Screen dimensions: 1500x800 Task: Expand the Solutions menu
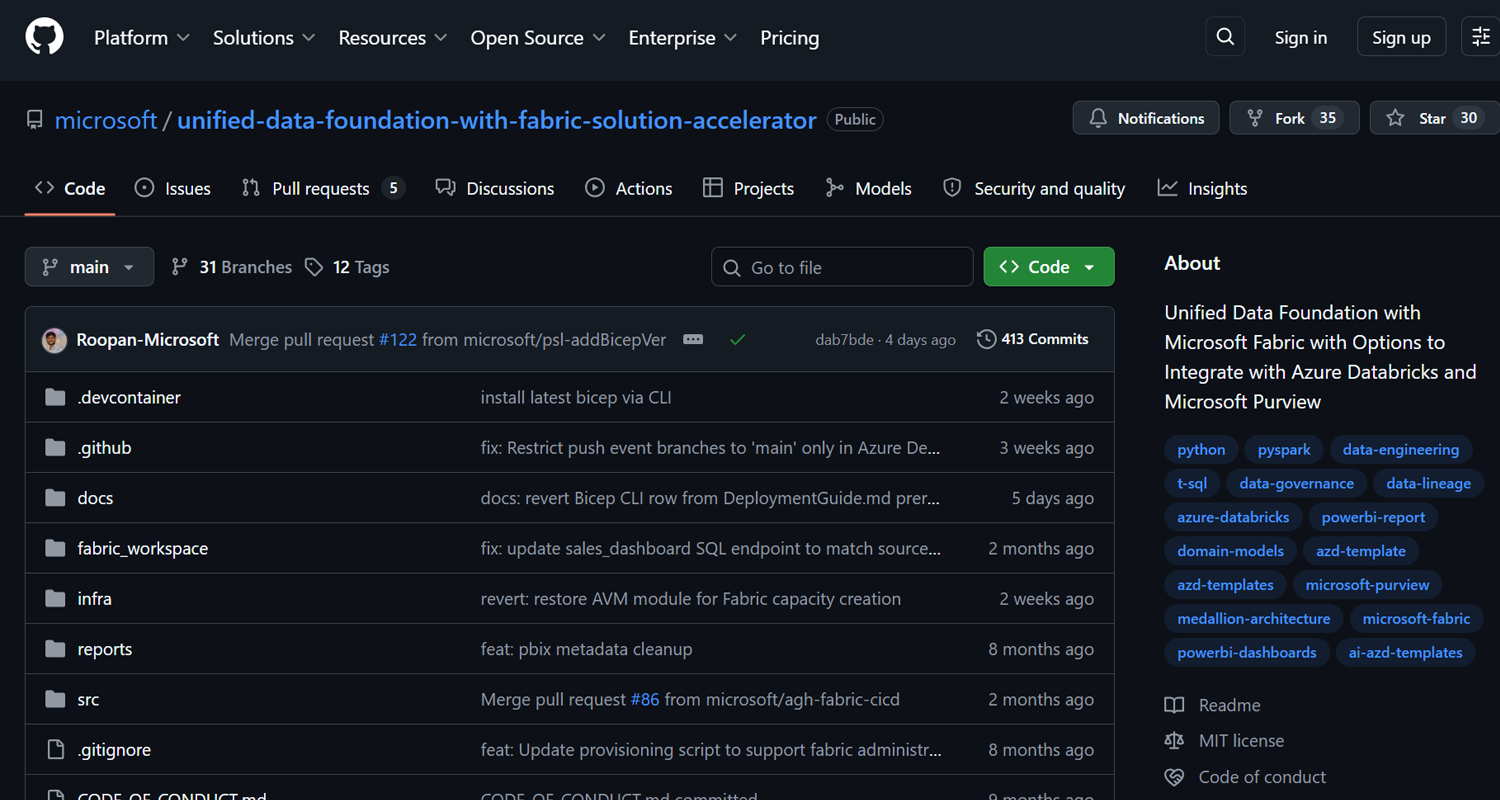click(x=264, y=38)
